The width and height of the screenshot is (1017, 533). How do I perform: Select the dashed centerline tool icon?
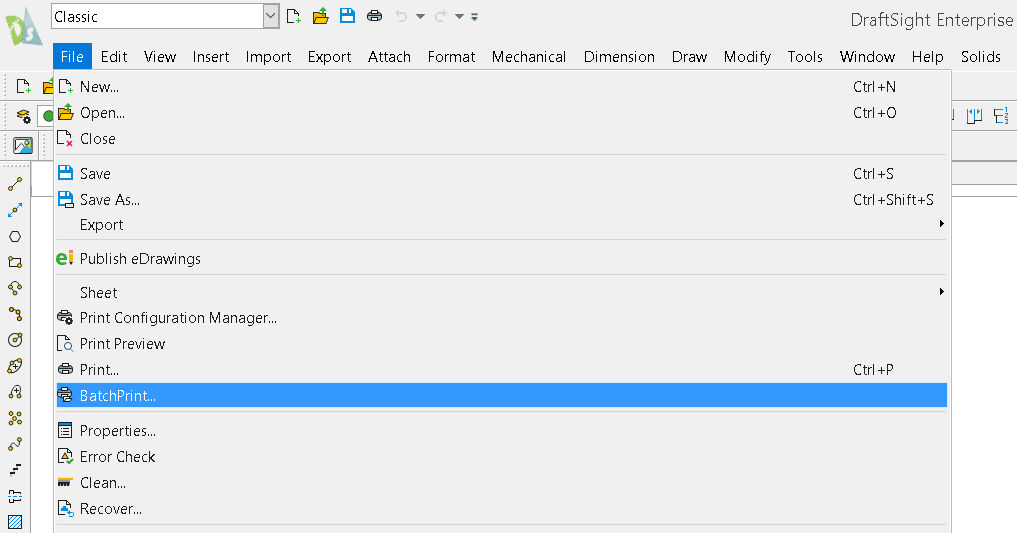[15, 497]
